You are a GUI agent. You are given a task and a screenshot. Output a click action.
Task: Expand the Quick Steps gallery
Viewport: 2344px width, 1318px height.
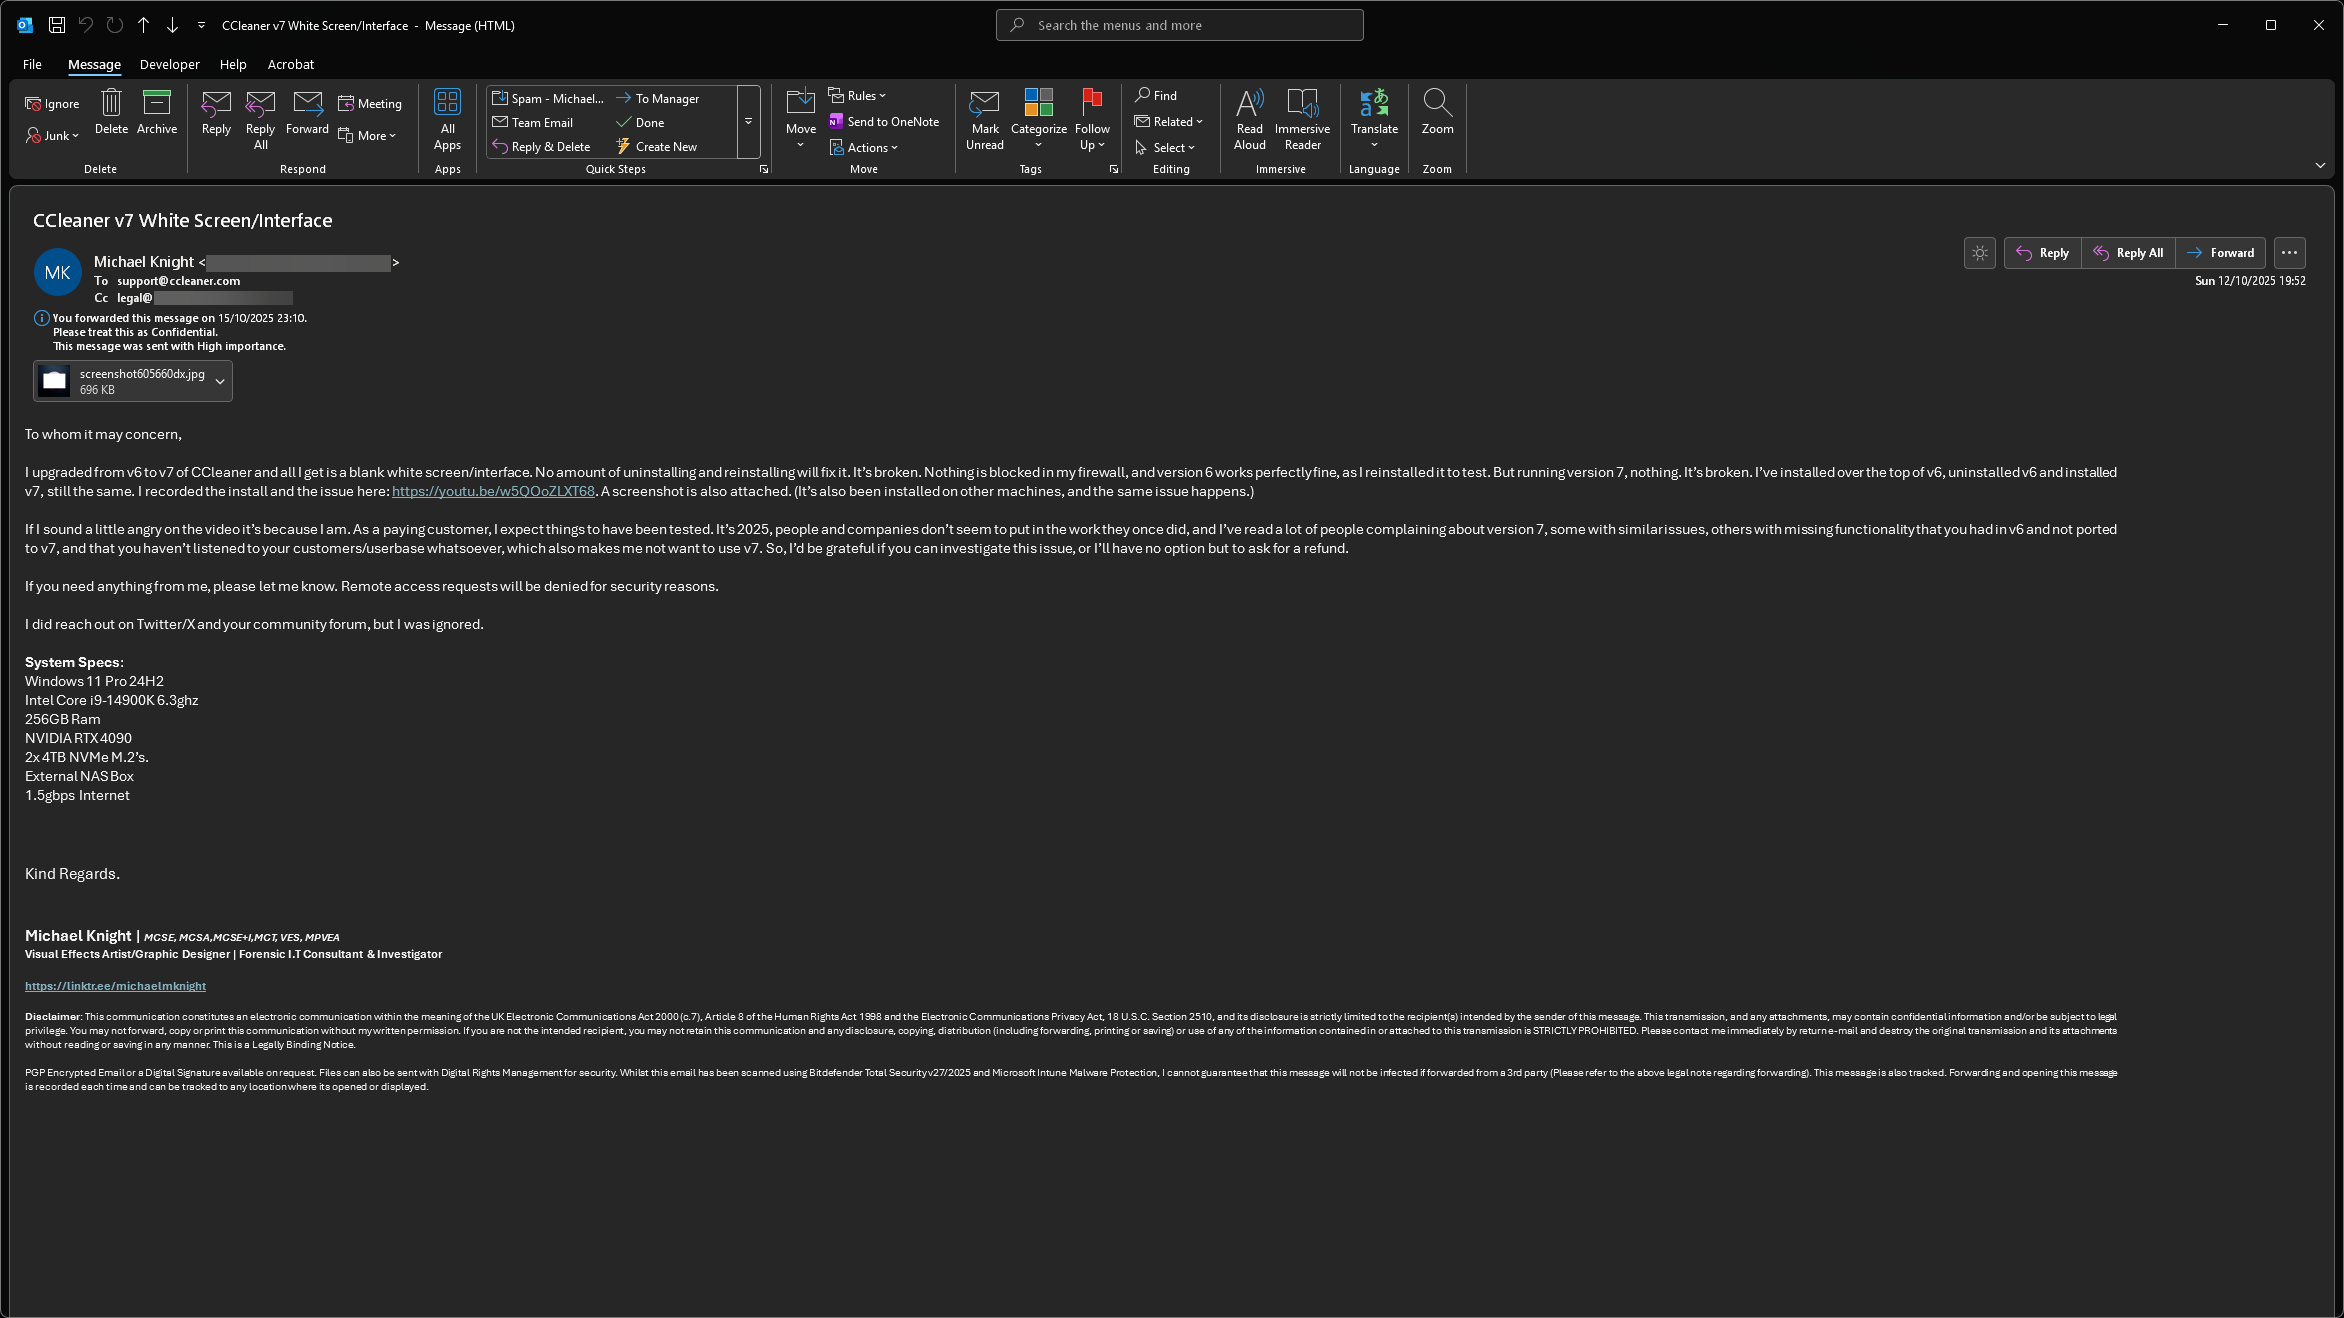[x=748, y=122]
